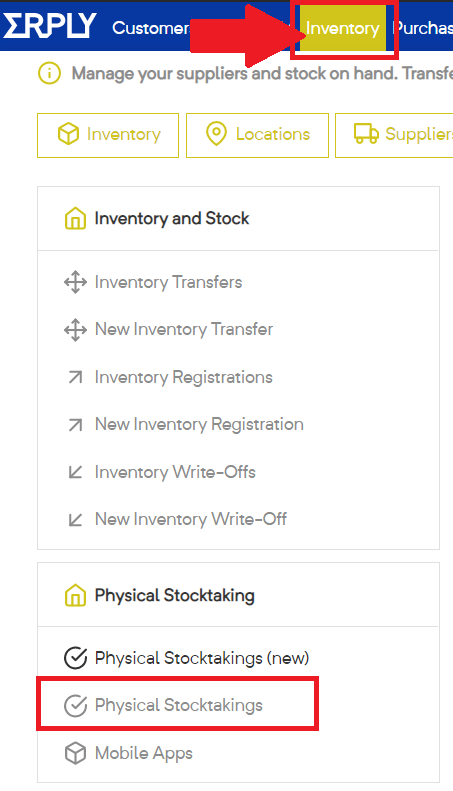The height and width of the screenshot is (791, 453).
Task: Click the ERPLY logo
Action: tap(49, 26)
